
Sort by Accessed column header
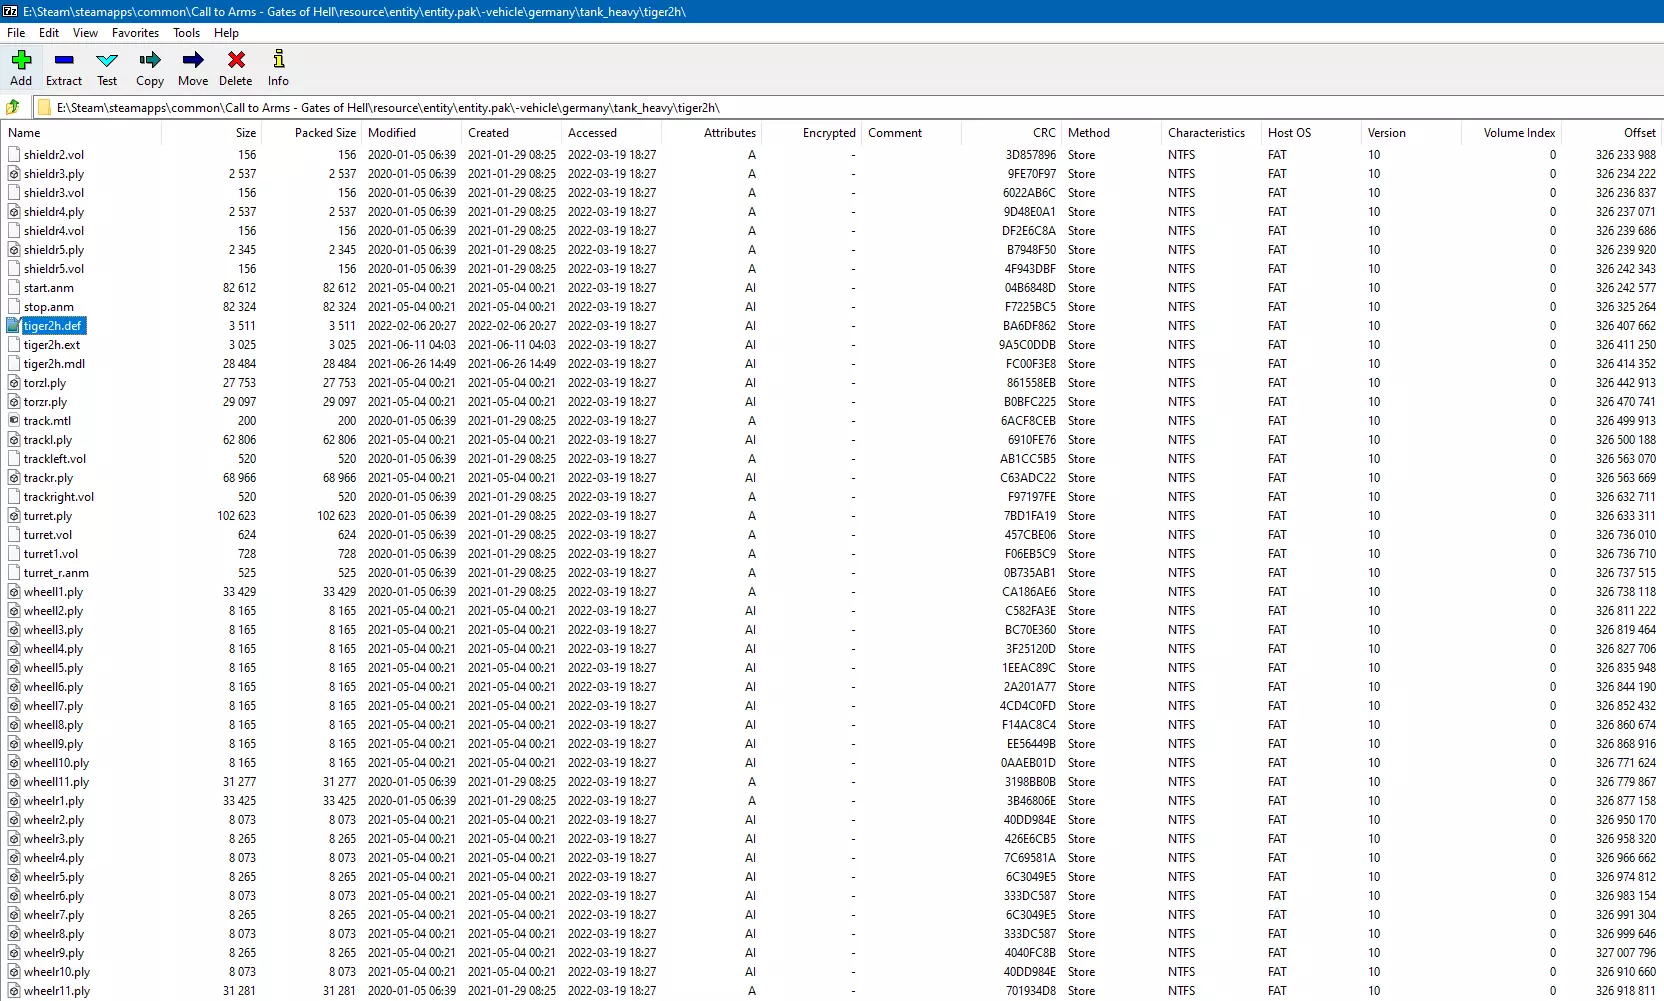(x=611, y=133)
